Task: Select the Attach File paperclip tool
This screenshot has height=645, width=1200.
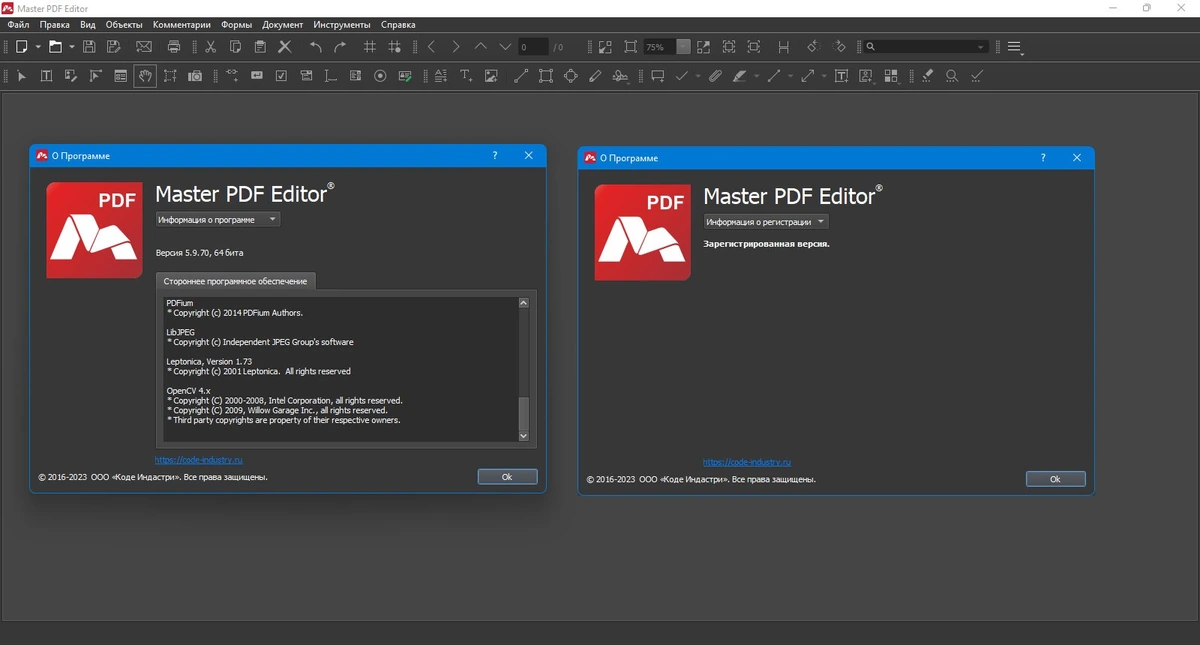Action: coord(715,76)
